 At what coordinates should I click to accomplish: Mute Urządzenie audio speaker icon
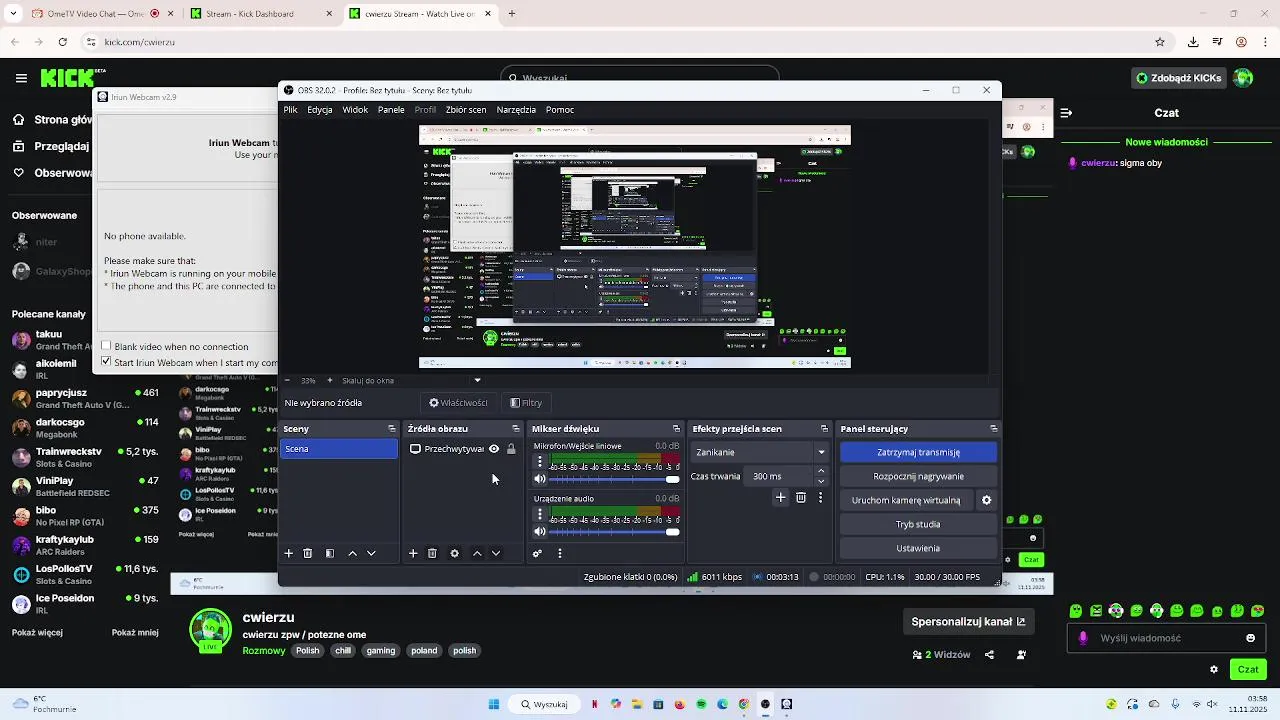coord(540,531)
